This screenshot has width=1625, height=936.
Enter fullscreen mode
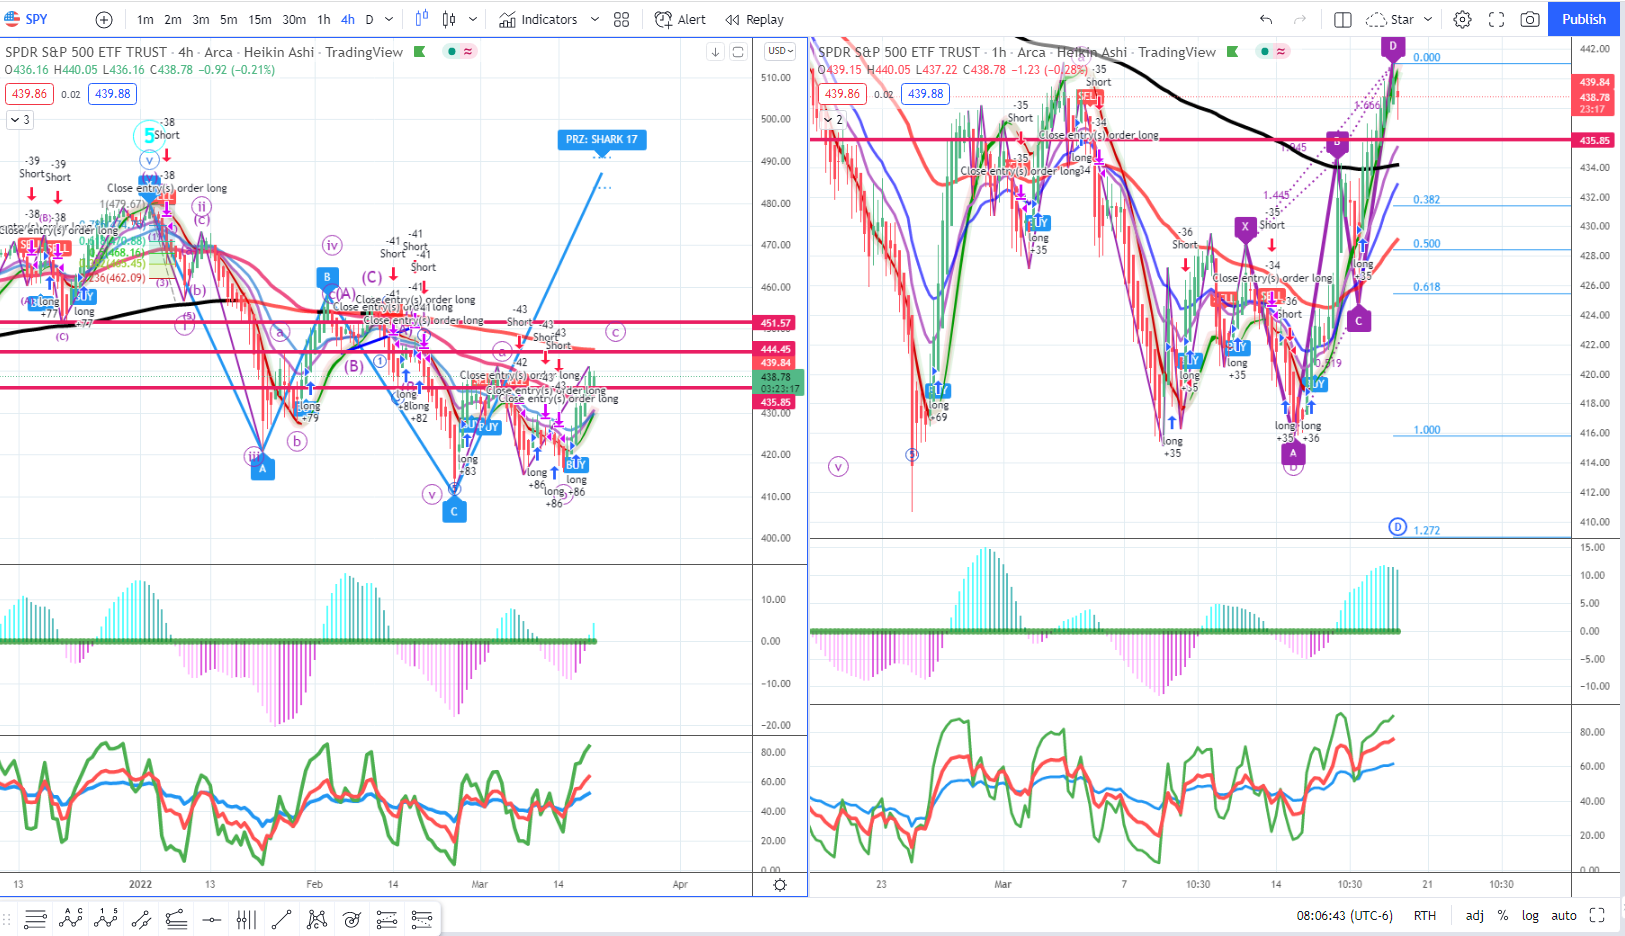point(1496,19)
